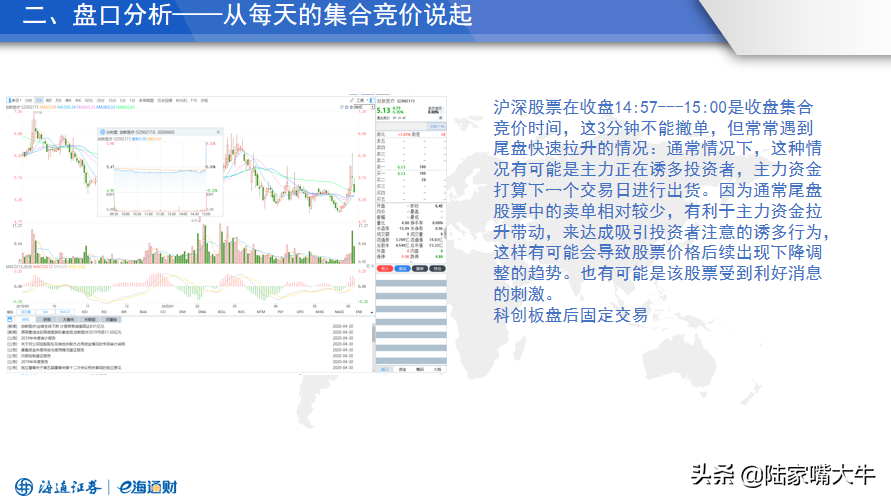Select the ROC indicator
This screenshot has height=501, width=891.
[x=242, y=312]
